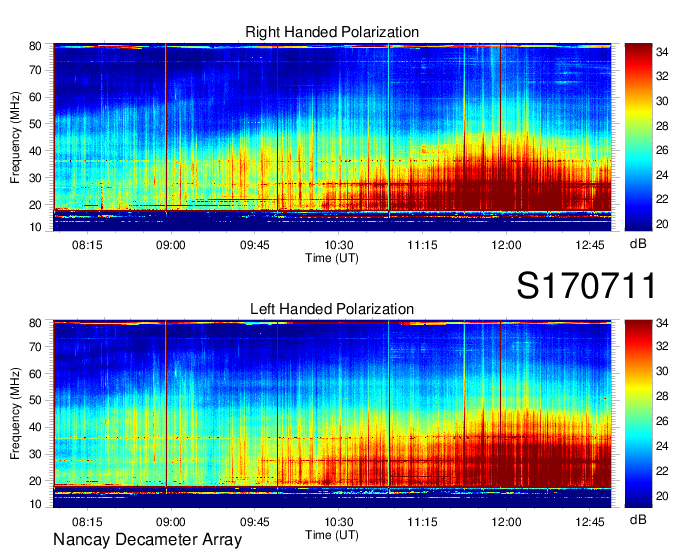
Task: Click the "22" value on lower color bar
Action: coord(662,471)
